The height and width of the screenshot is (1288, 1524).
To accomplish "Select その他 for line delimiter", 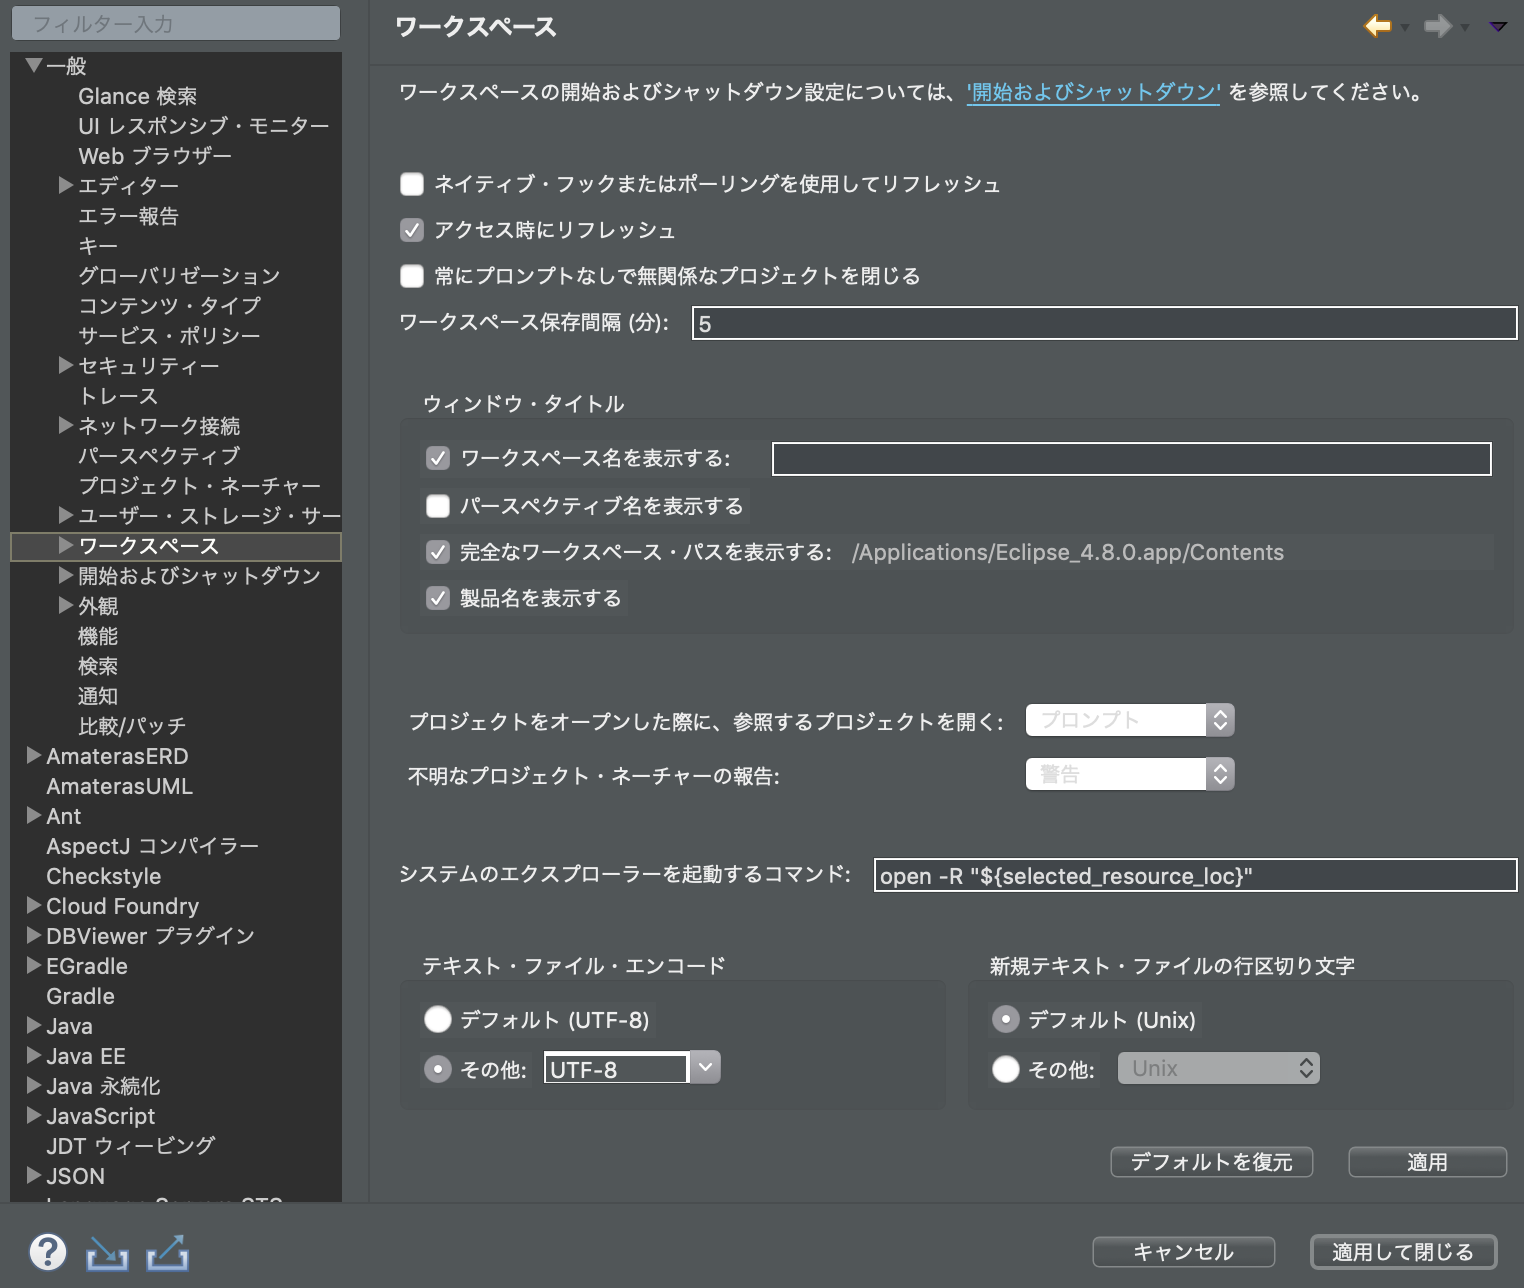I will [1005, 1069].
